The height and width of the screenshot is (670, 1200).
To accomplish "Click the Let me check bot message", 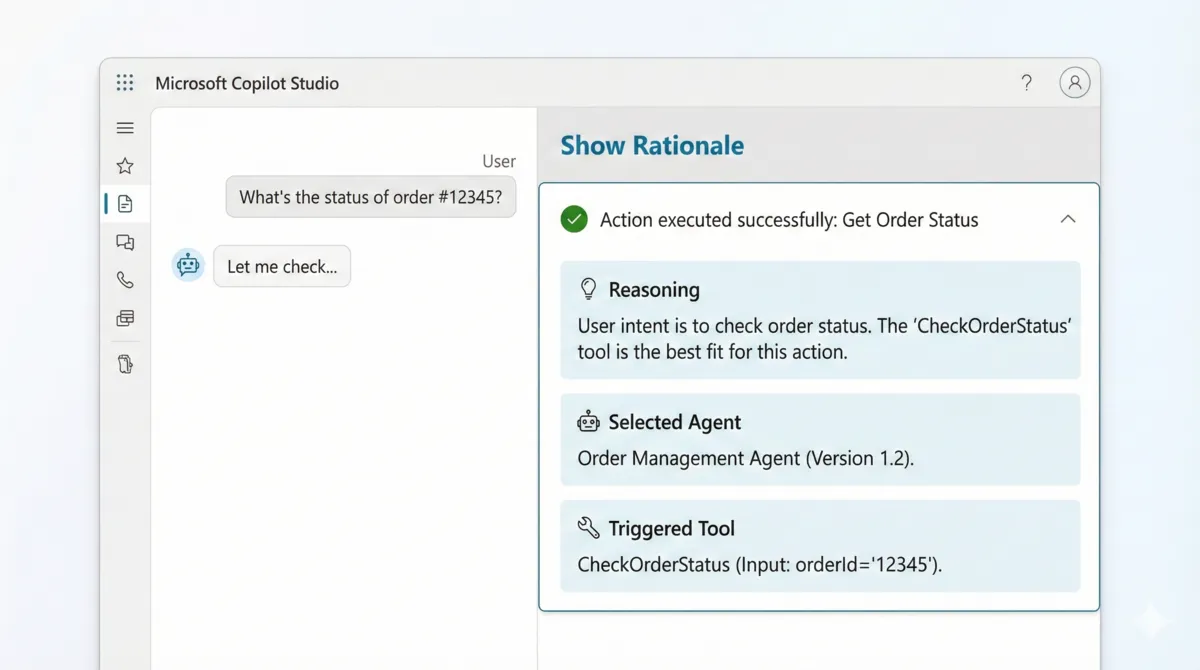I will [282, 266].
